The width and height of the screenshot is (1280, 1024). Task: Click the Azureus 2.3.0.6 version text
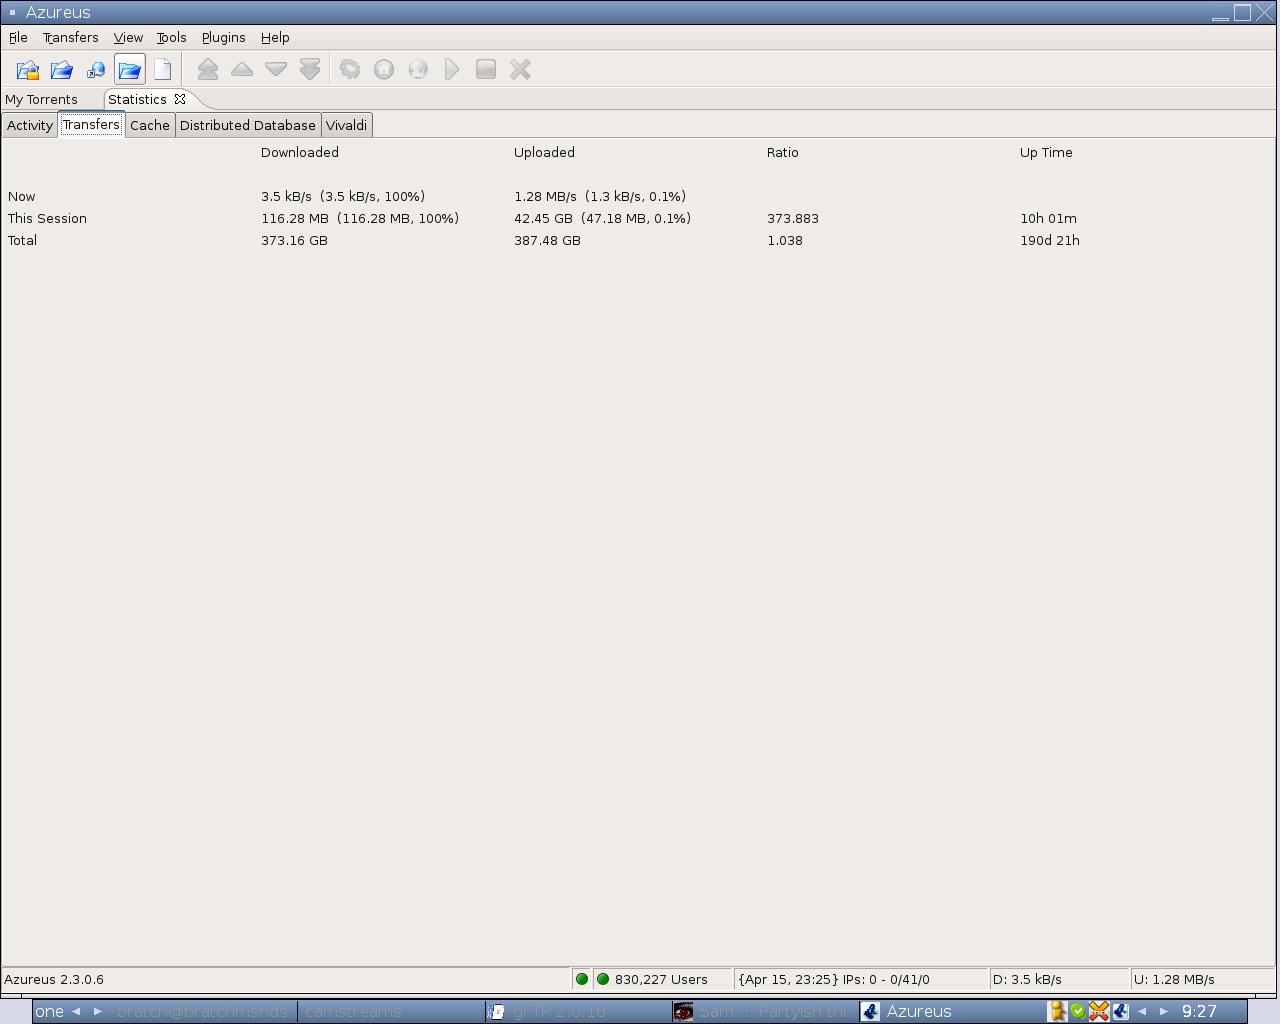[54, 979]
